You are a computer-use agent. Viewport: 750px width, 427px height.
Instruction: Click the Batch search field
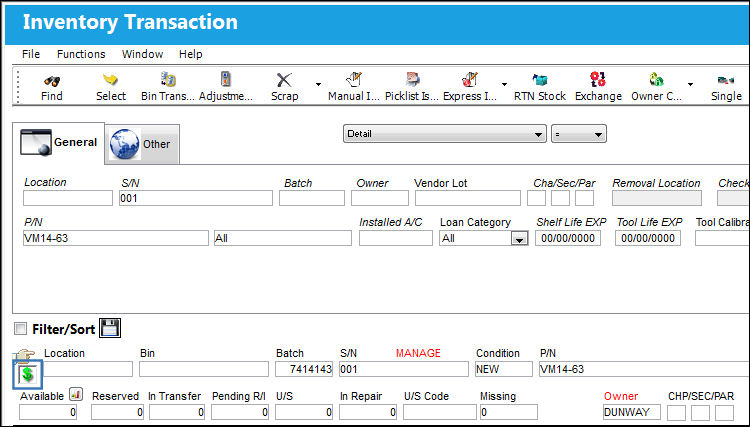point(311,198)
